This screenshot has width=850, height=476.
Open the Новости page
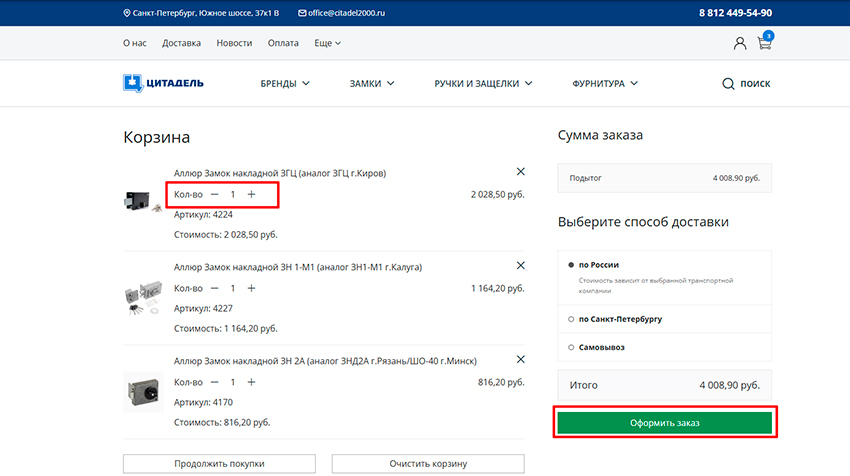click(x=234, y=43)
